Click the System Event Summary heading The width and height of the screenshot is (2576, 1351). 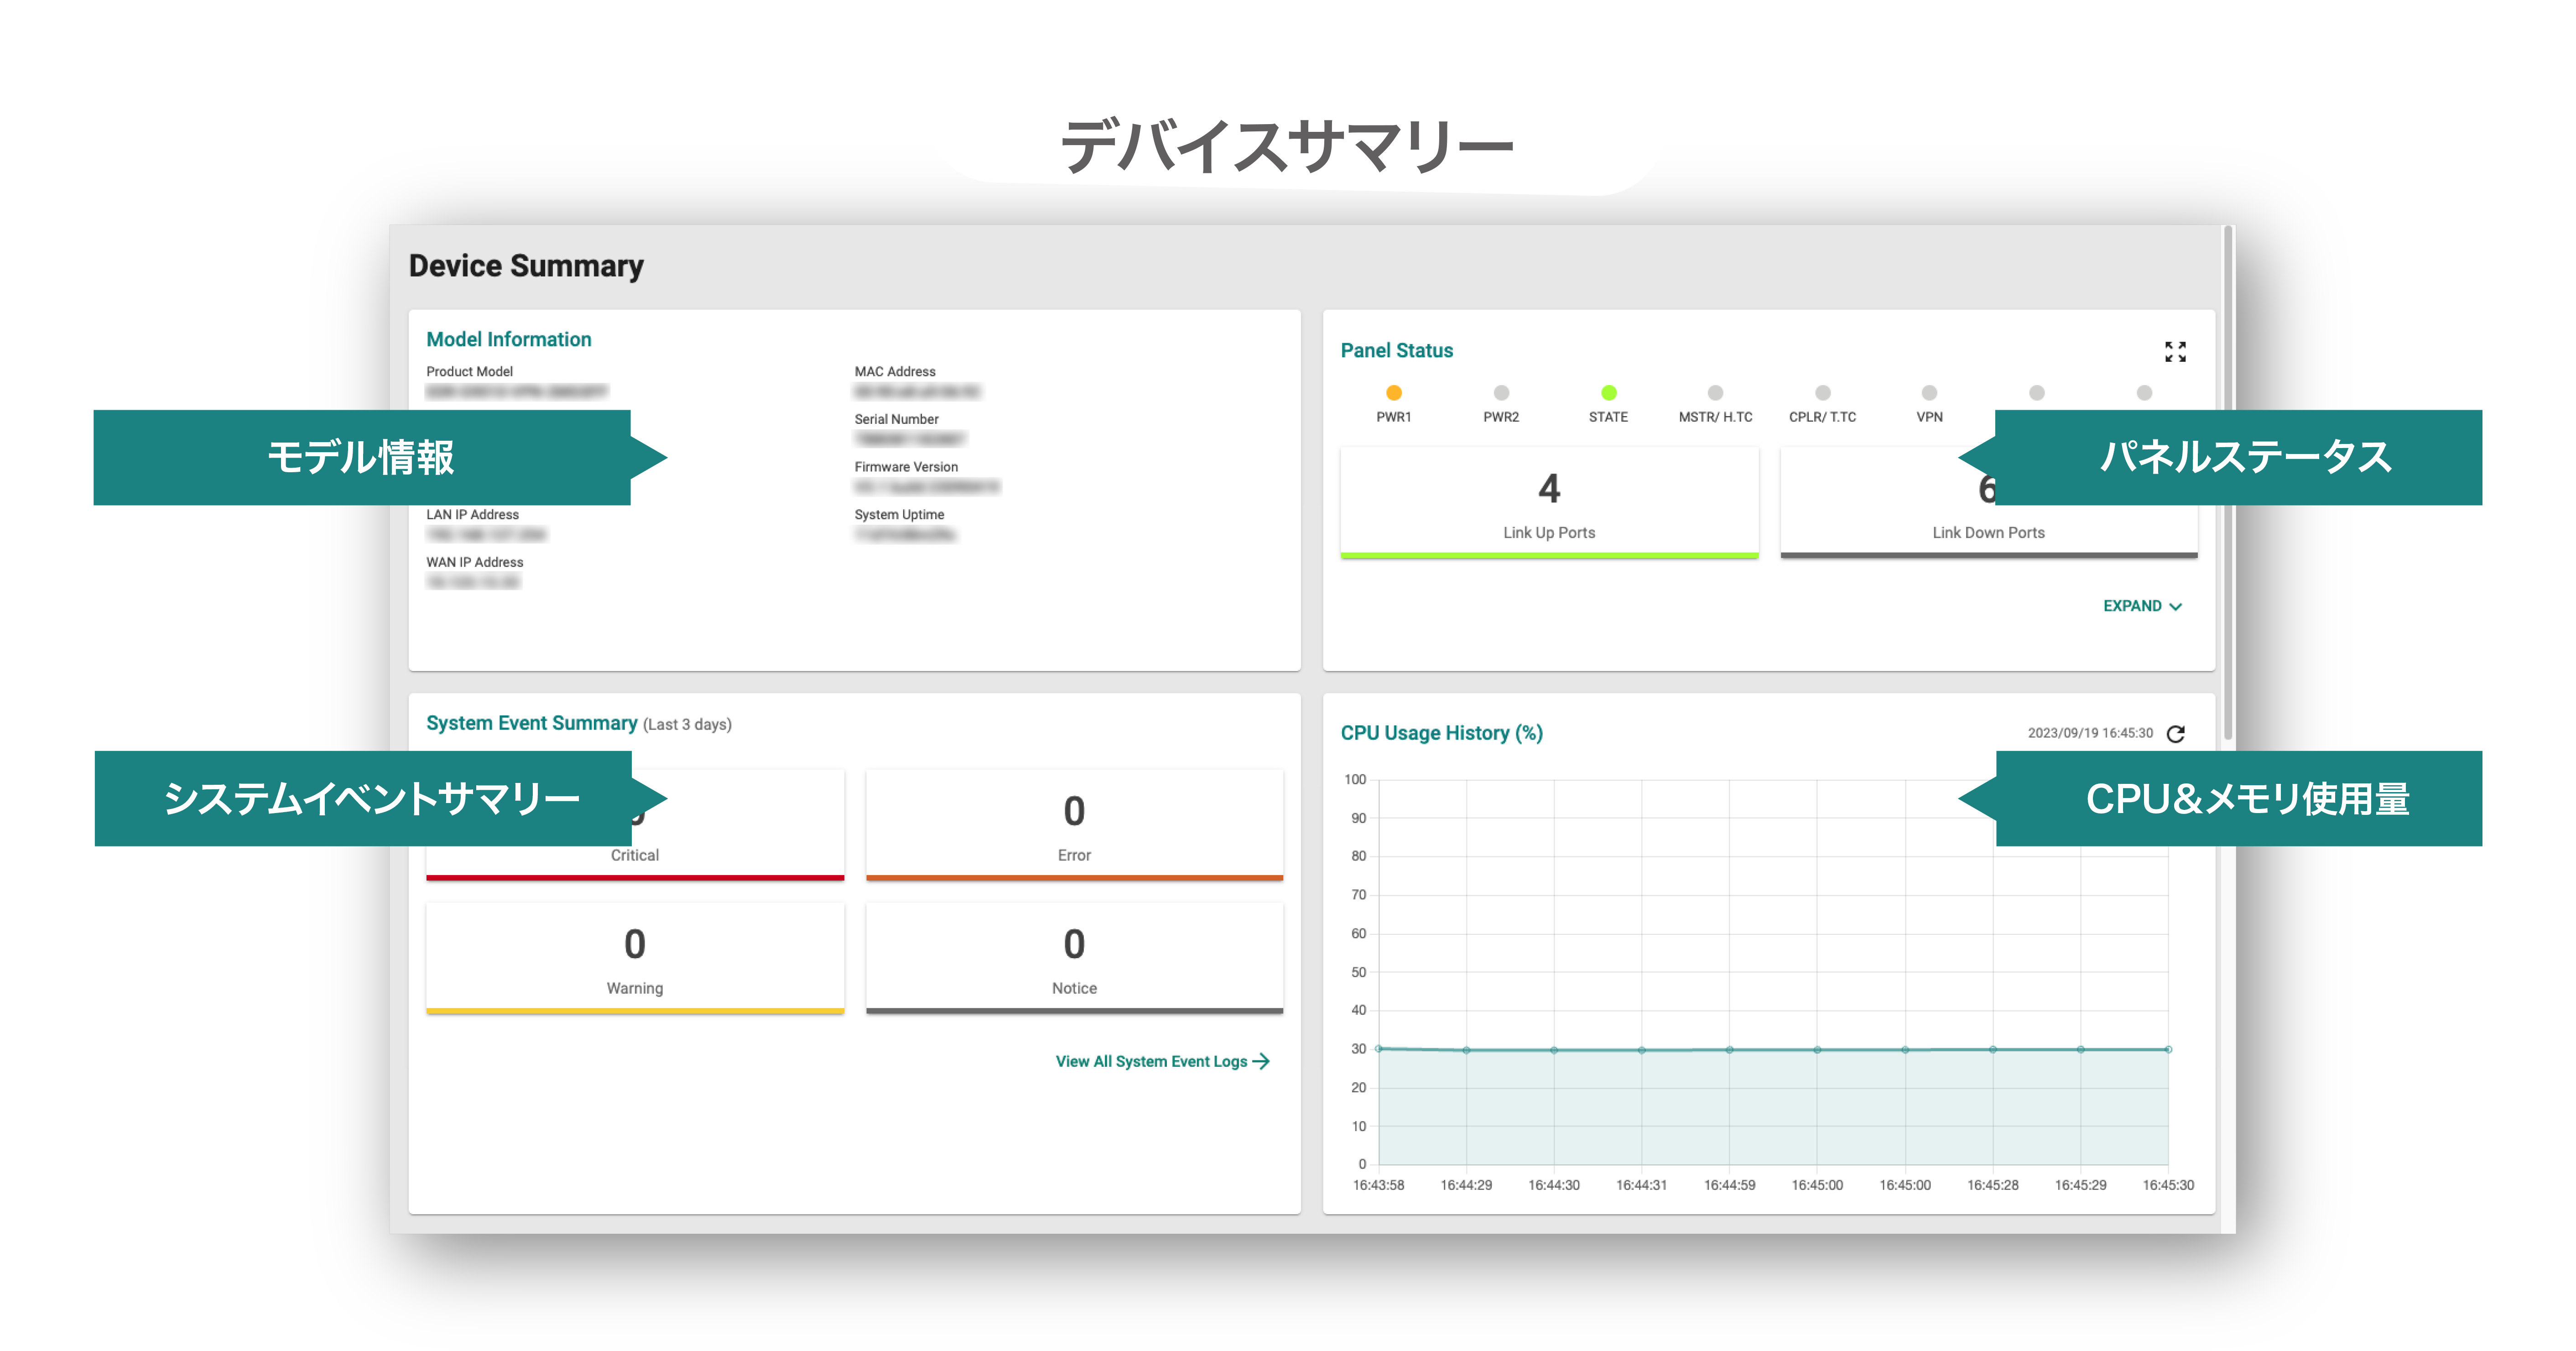pyautogui.click(x=531, y=723)
